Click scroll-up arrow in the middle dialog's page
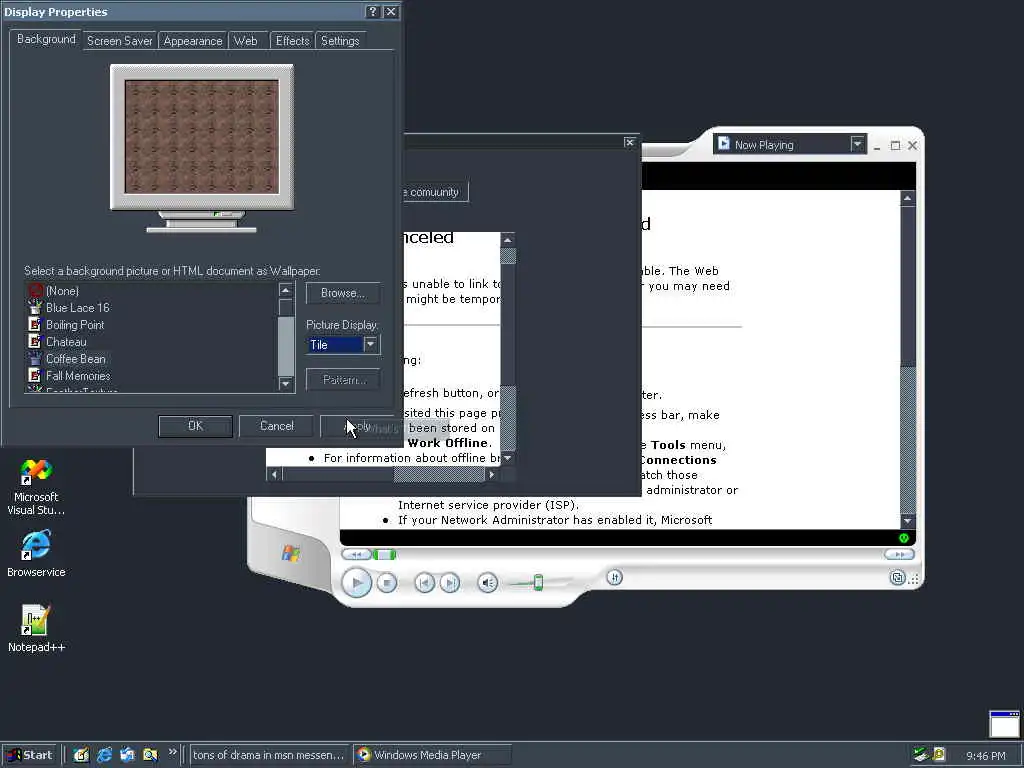The width and height of the screenshot is (1024, 768). point(508,240)
